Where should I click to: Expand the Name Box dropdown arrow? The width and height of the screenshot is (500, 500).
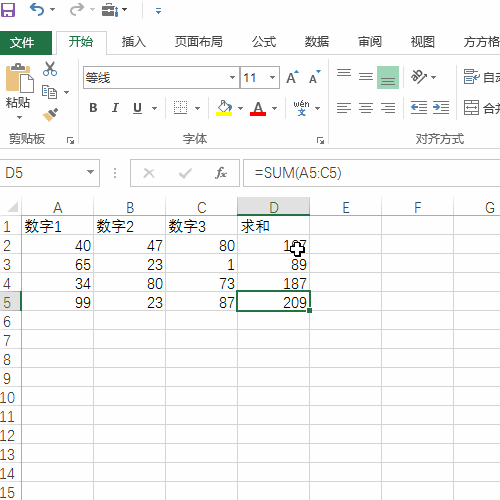90,172
